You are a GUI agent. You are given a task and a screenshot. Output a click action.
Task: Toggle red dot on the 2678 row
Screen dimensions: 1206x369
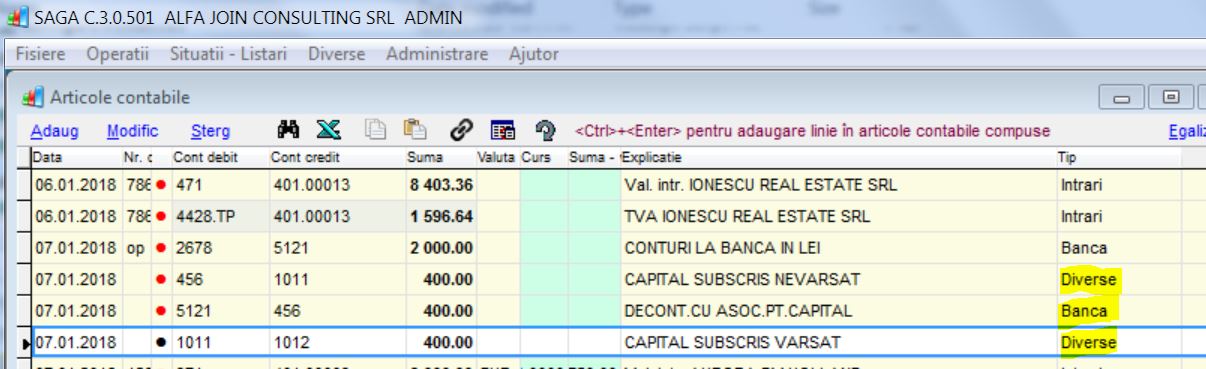[161, 248]
